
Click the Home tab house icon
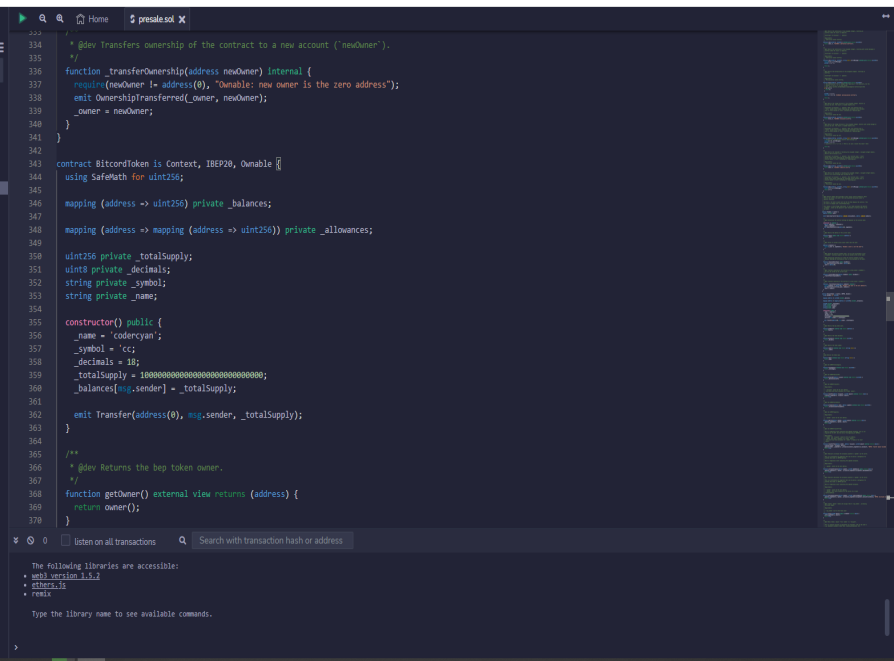pyautogui.click(x=80, y=19)
